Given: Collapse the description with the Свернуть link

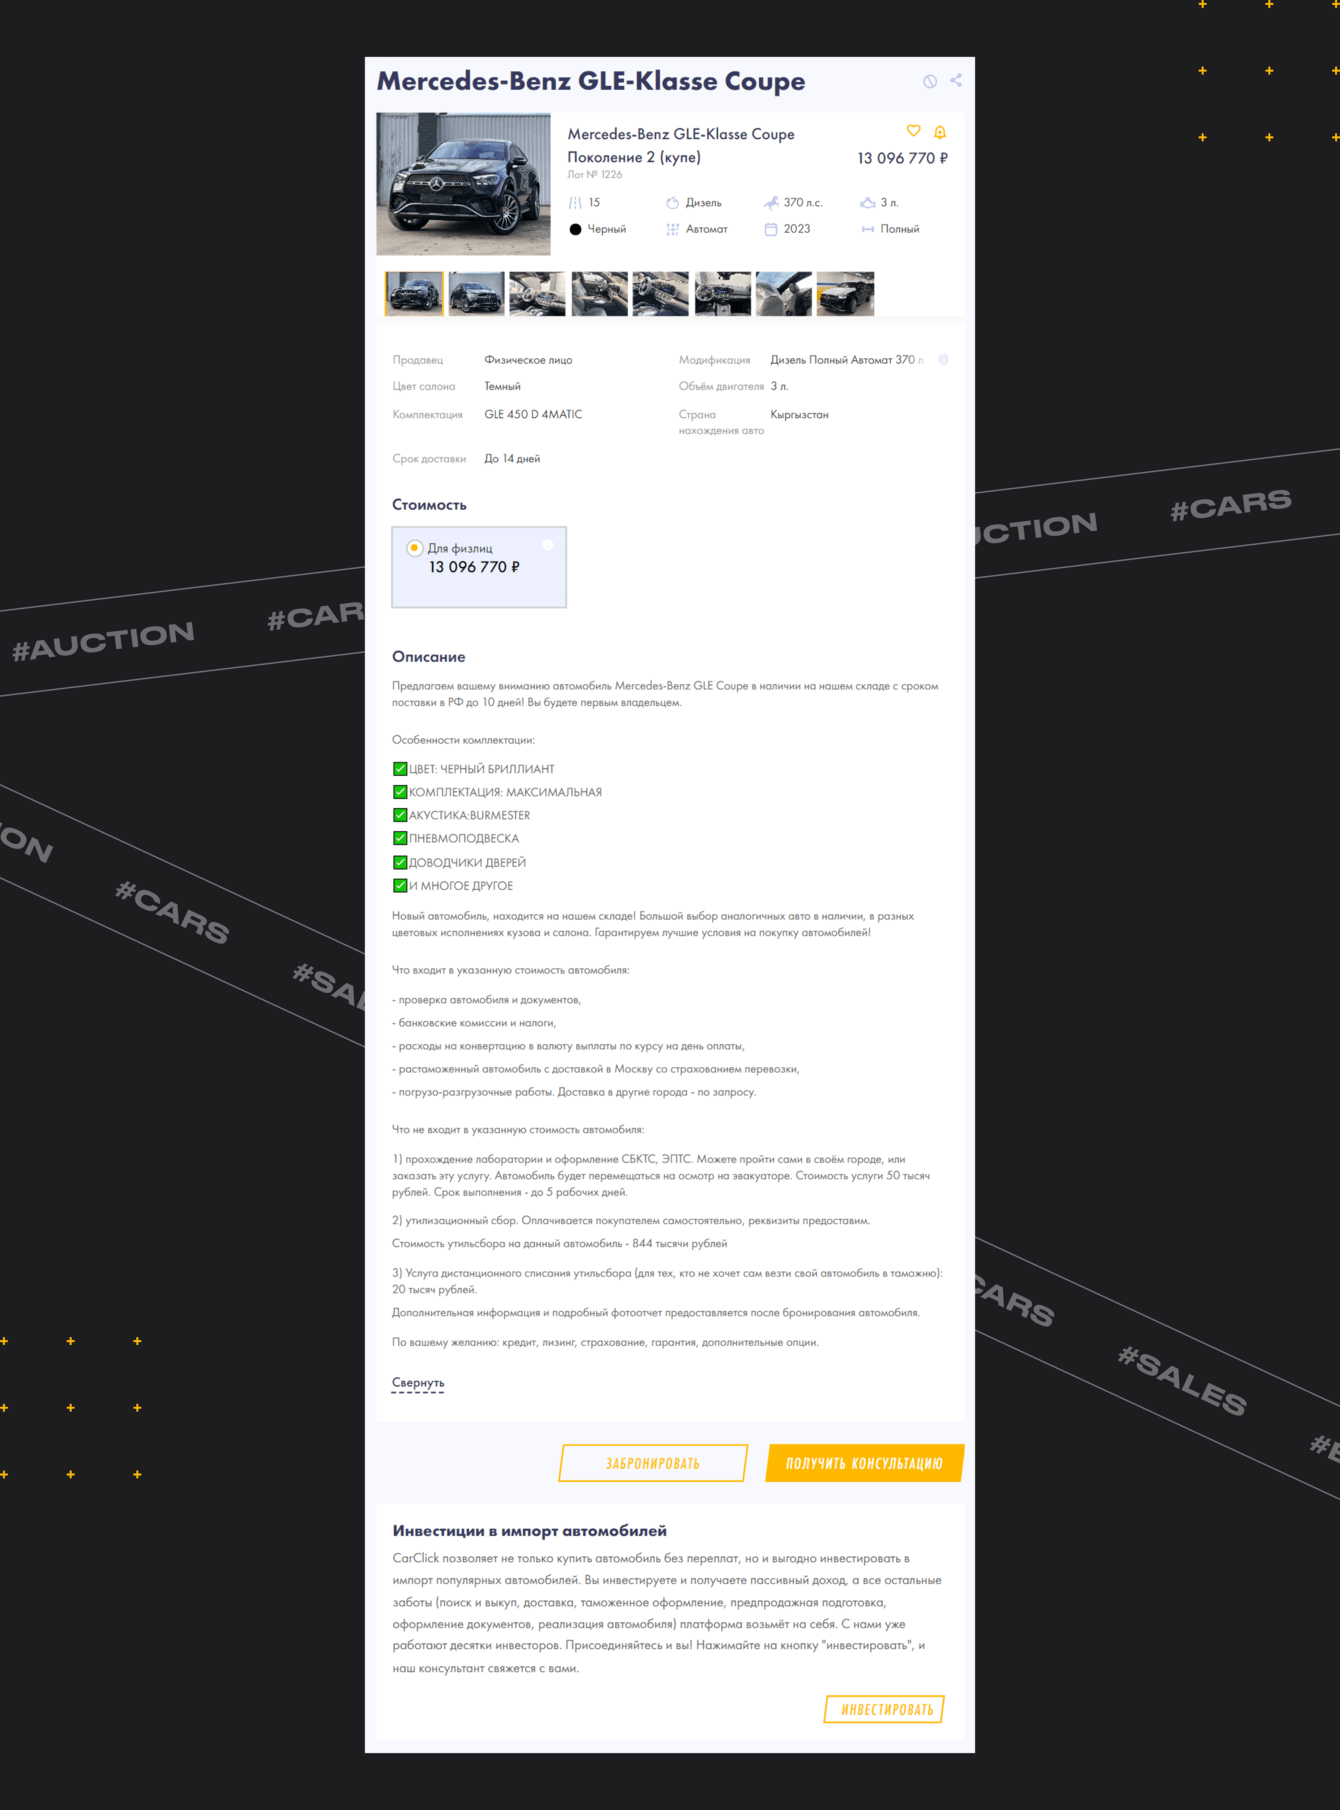Looking at the screenshot, I should click(x=418, y=1383).
